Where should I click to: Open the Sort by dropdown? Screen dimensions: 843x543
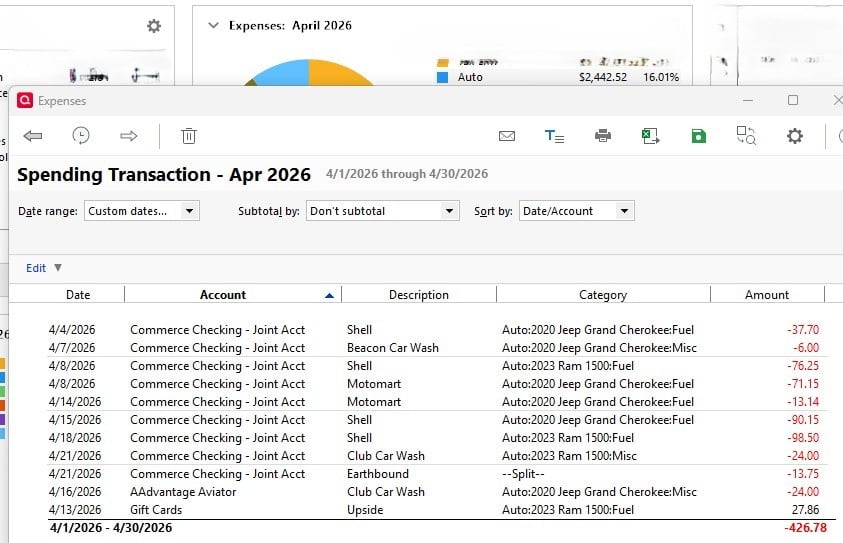click(x=577, y=211)
